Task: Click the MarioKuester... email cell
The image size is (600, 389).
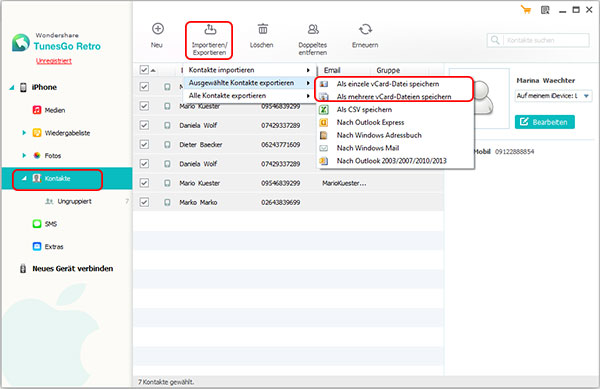Action: (x=344, y=183)
